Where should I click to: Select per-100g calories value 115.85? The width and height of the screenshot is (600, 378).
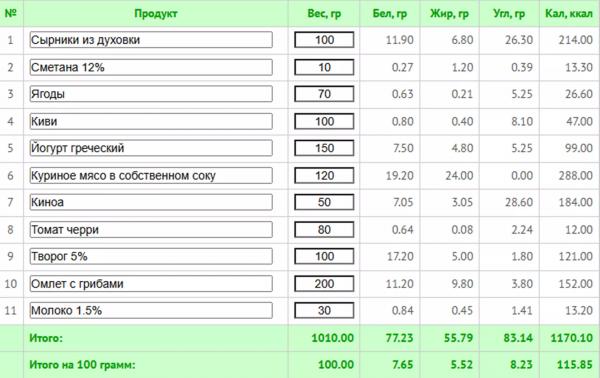pyautogui.click(x=575, y=365)
